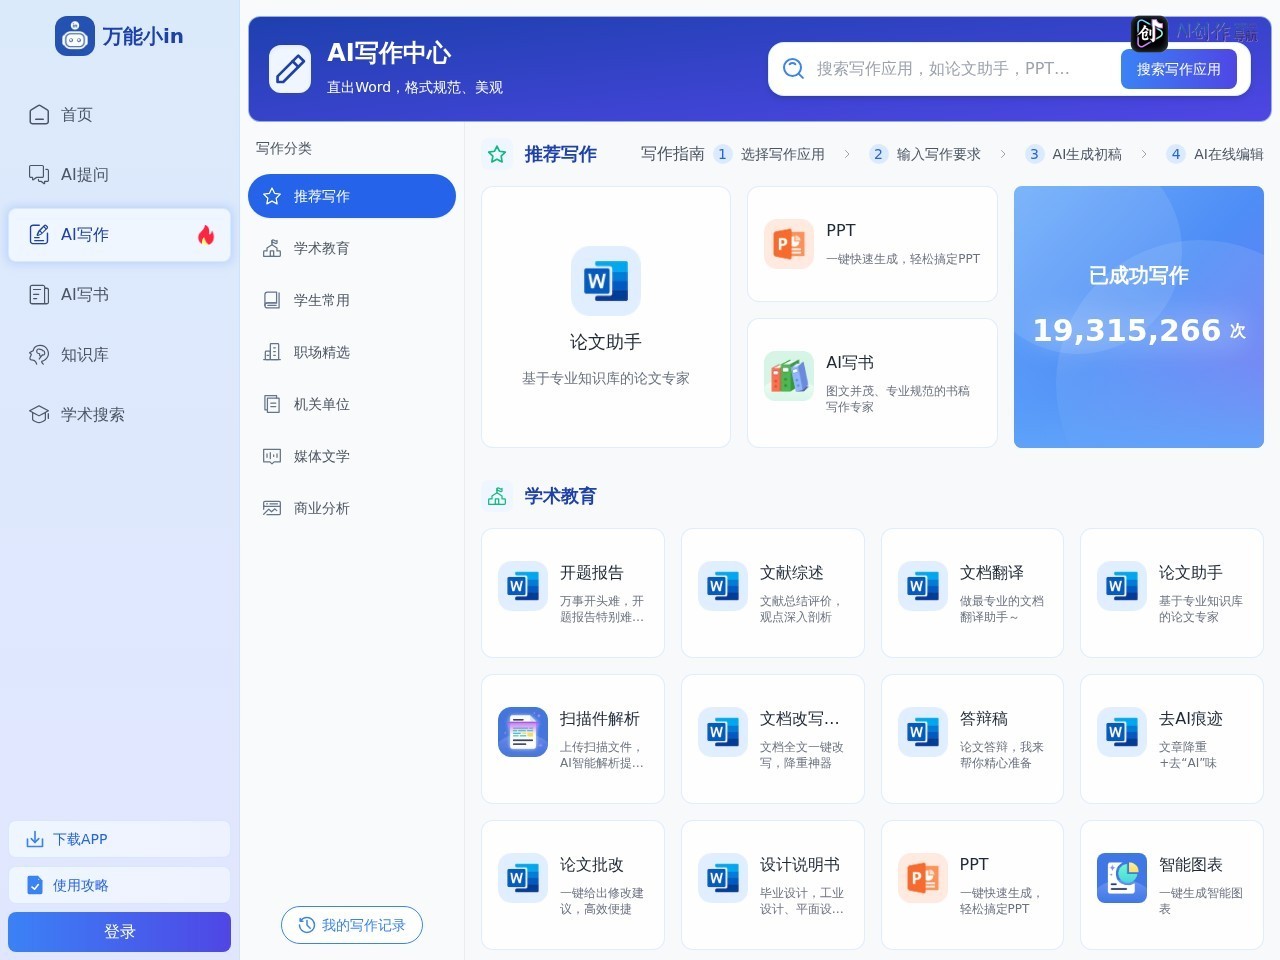1280x960 pixels.
Task: Select 学术教育 in writing categories list
Action: (x=352, y=248)
